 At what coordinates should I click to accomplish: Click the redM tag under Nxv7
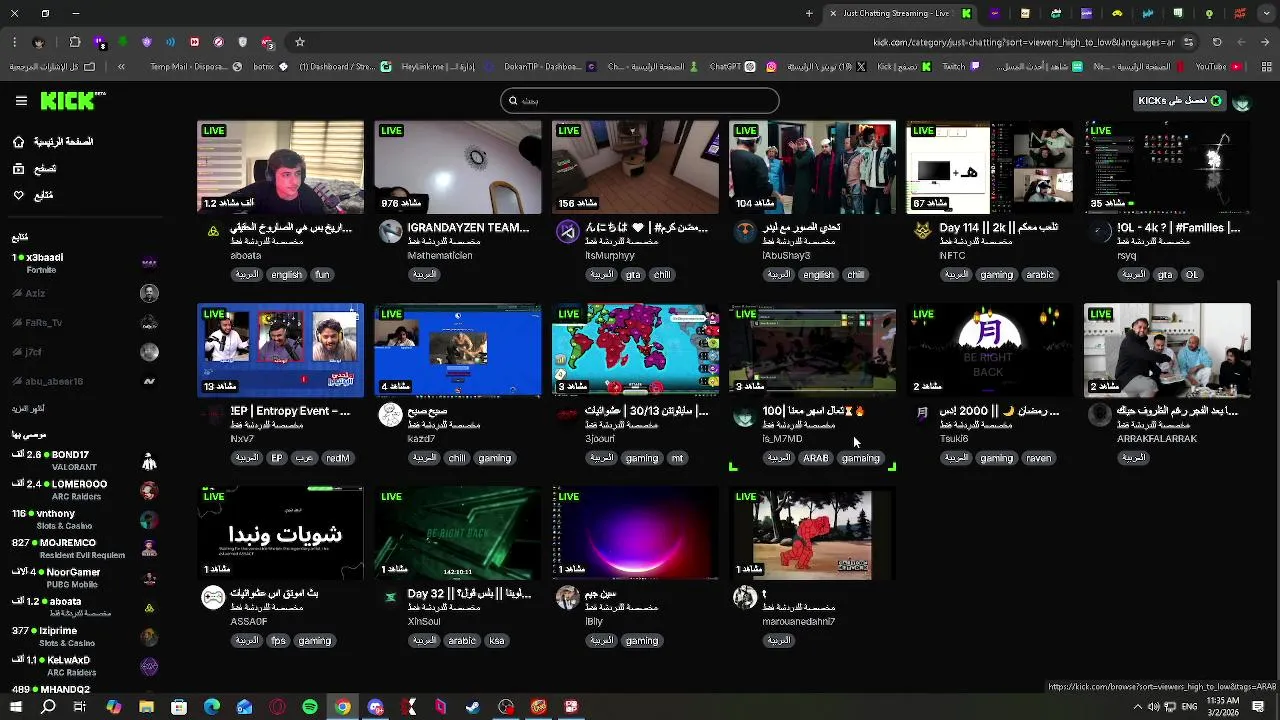click(338, 458)
